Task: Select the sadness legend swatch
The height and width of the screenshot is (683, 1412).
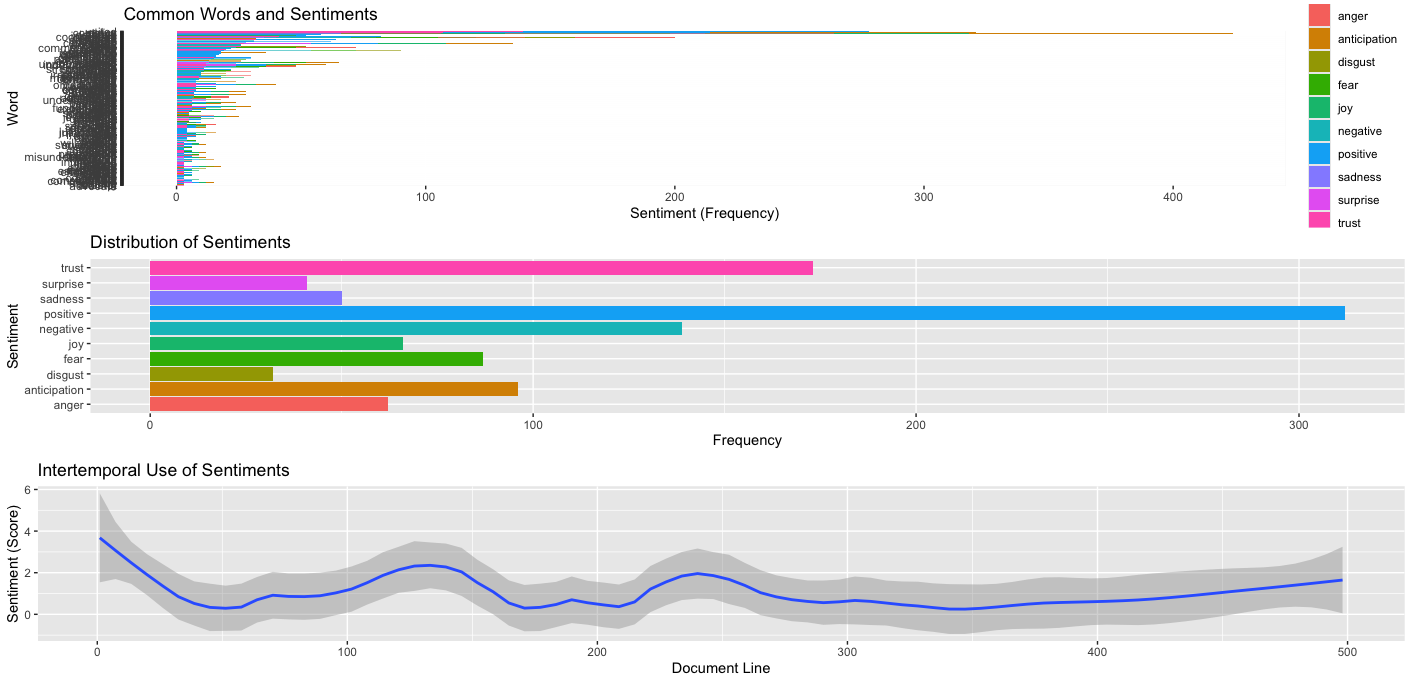Action: (1320, 177)
